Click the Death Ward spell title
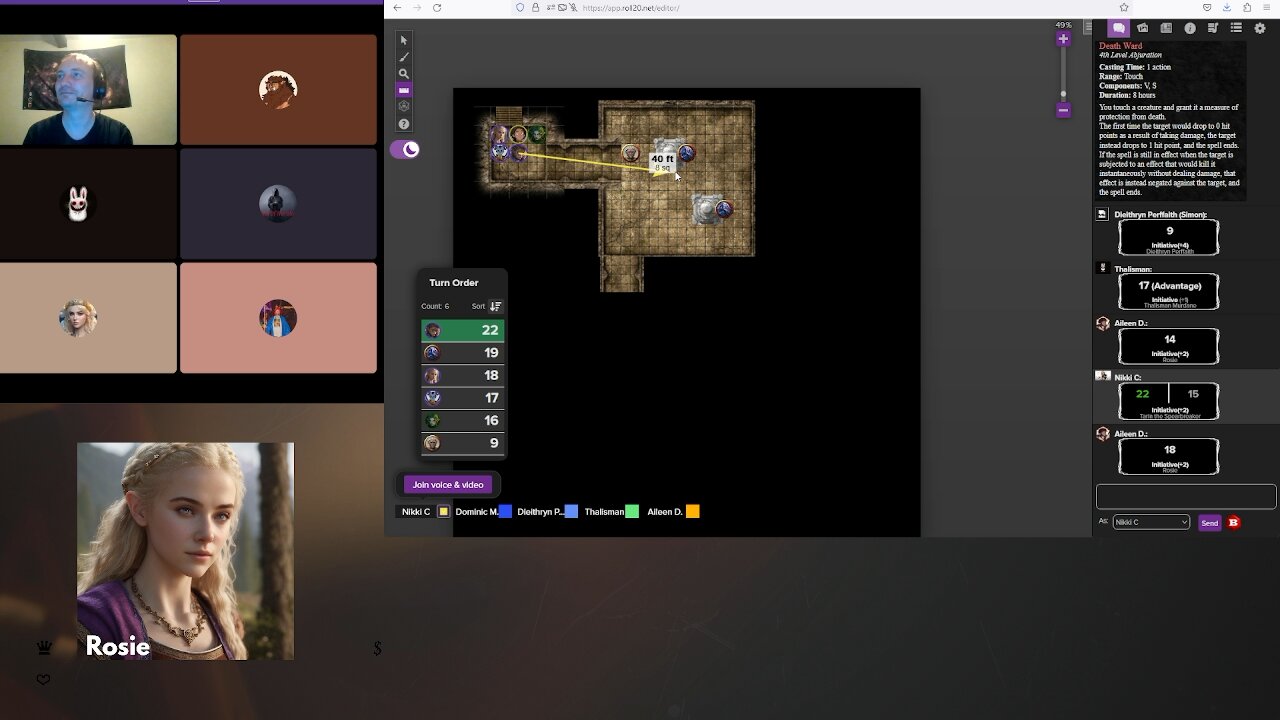This screenshot has height=720, width=1280. [x=1121, y=46]
